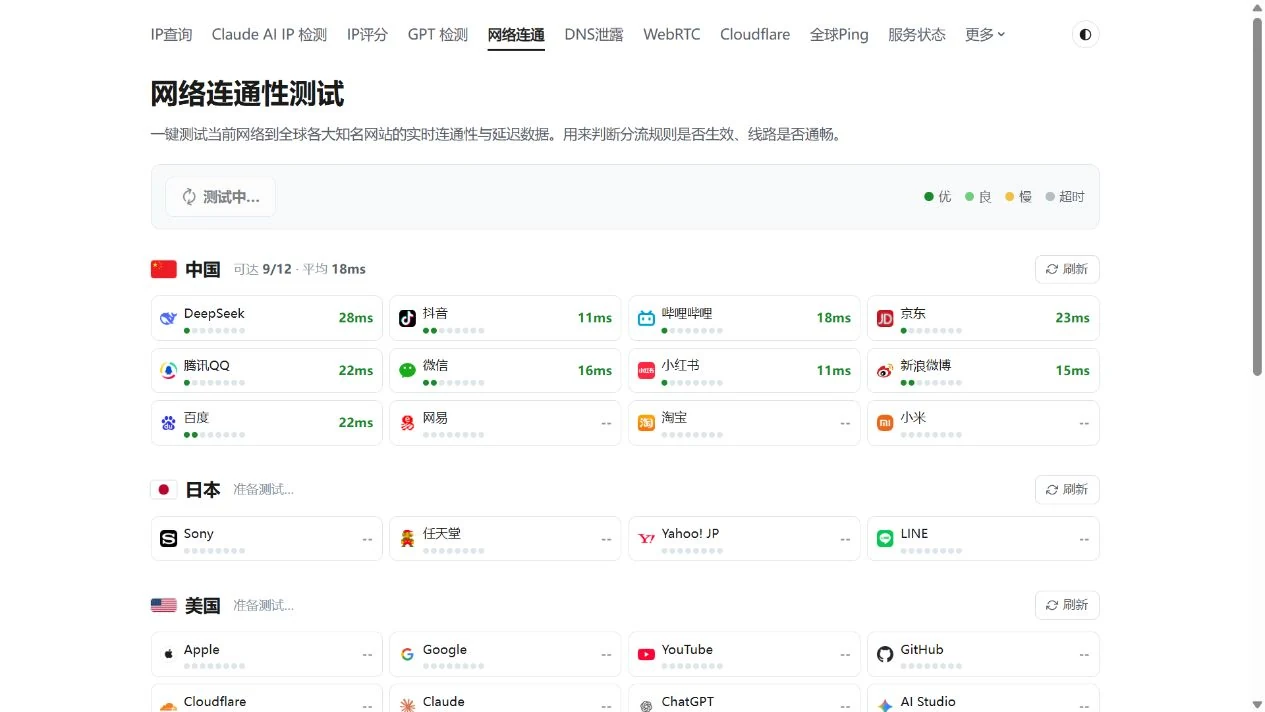Viewport: 1265px width, 712px height.
Task: Open the DNS泄露 tab
Action: 594,34
